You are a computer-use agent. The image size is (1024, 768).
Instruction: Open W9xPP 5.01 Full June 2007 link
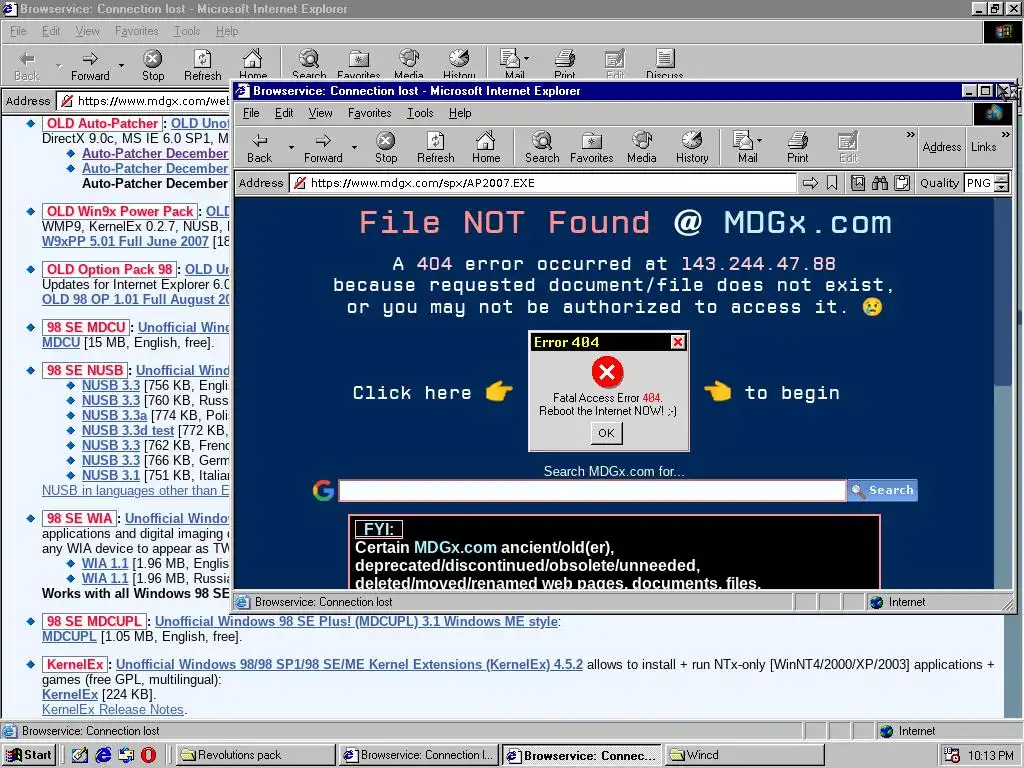(x=125, y=241)
